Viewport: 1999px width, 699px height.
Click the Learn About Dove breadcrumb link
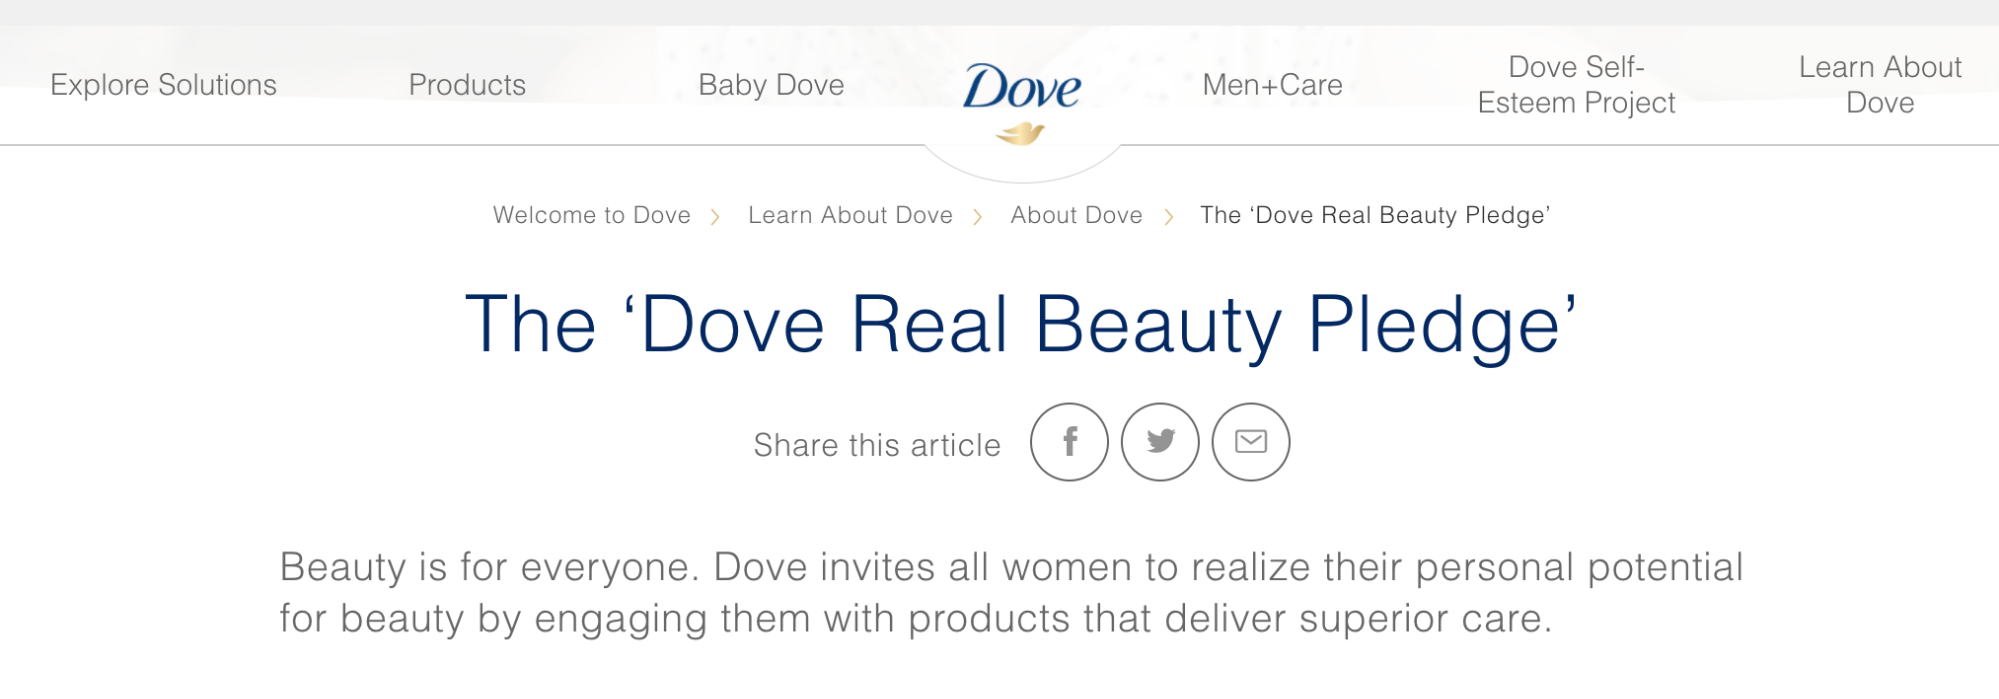849,215
